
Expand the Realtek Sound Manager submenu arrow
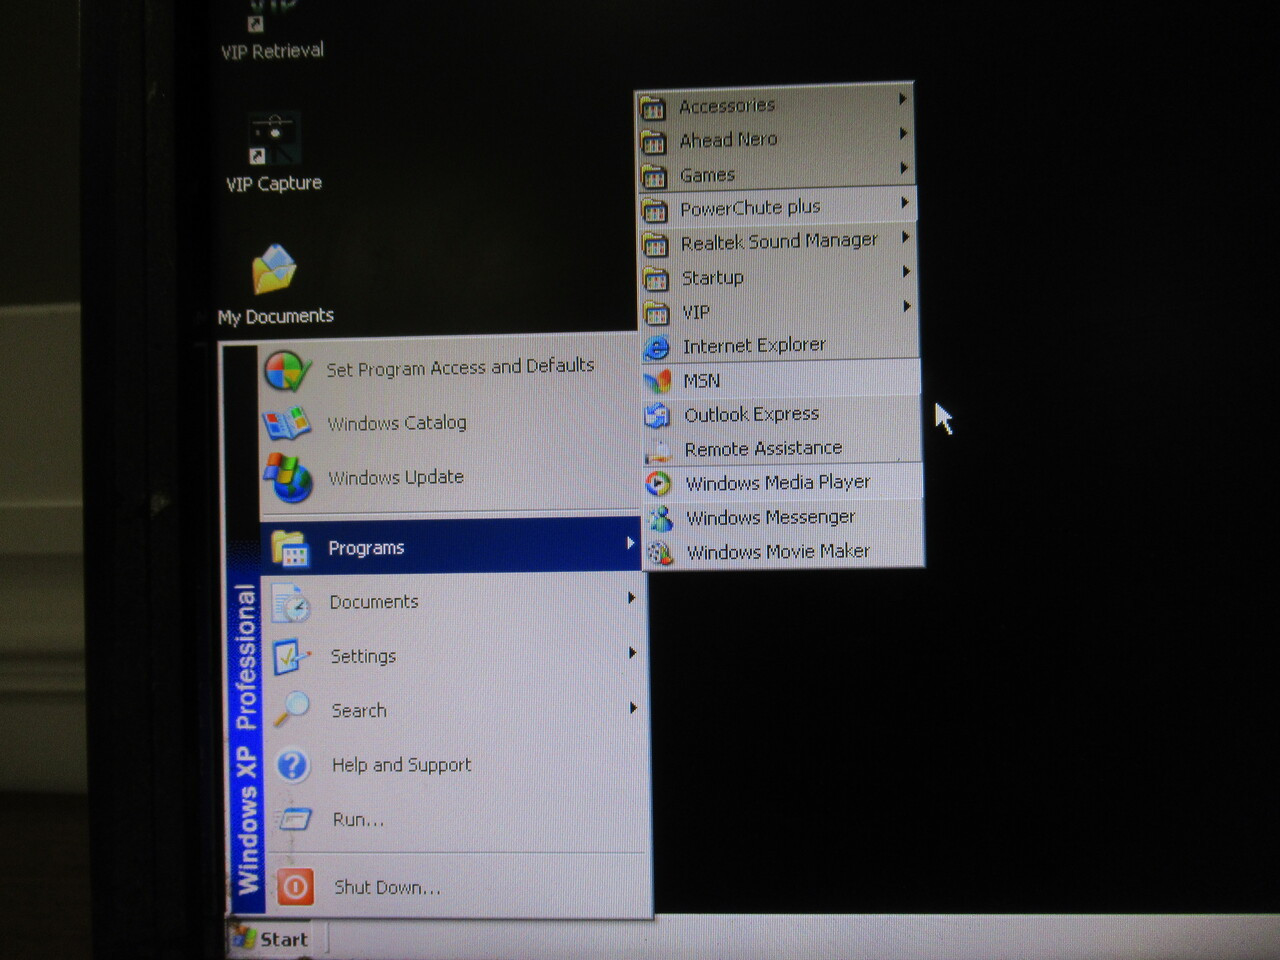coord(905,236)
